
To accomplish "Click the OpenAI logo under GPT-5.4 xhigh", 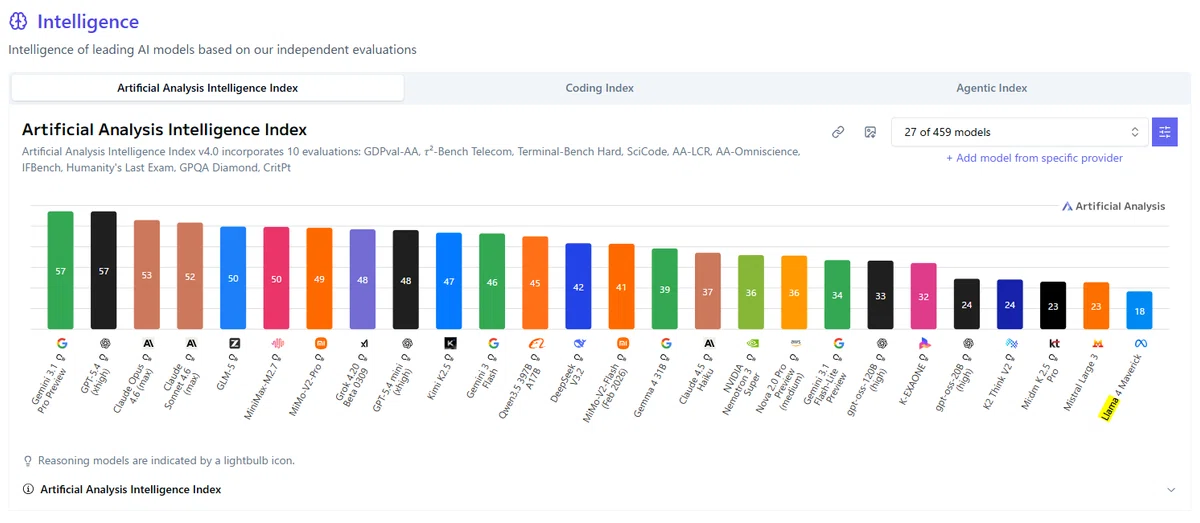I will (x=104, y=342).
